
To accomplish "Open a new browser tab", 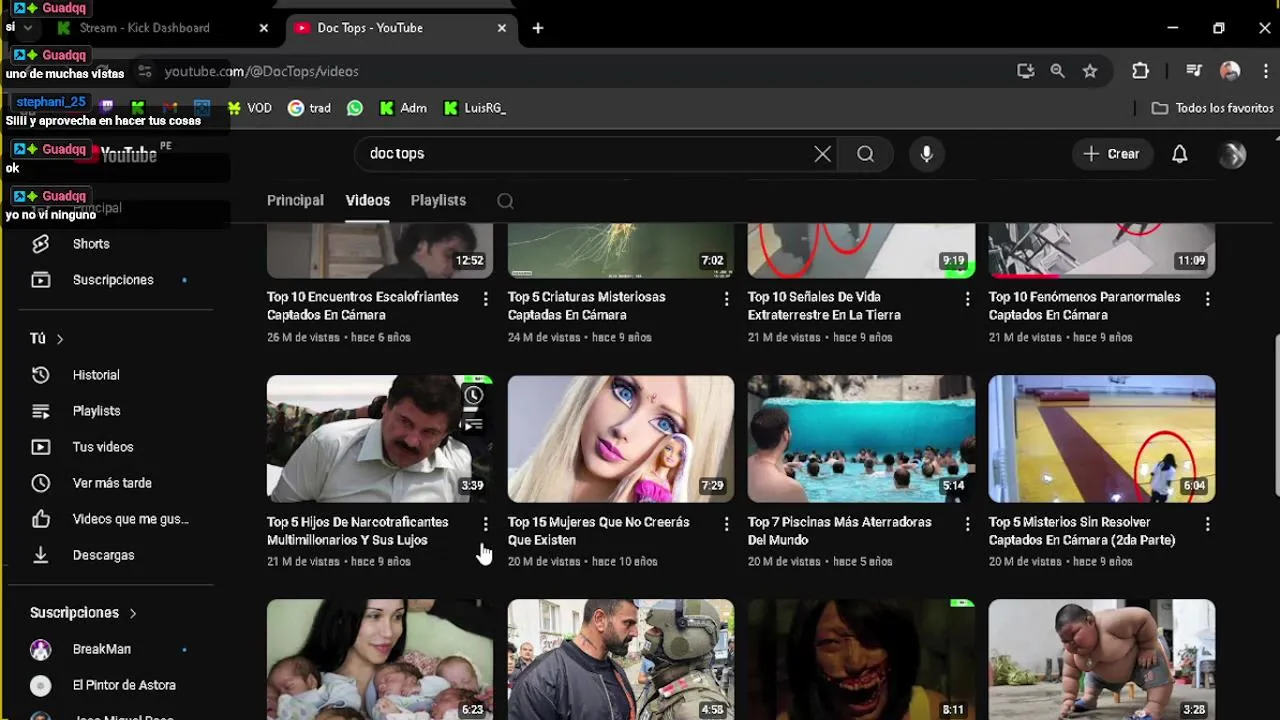I will [x=538, y=28].
